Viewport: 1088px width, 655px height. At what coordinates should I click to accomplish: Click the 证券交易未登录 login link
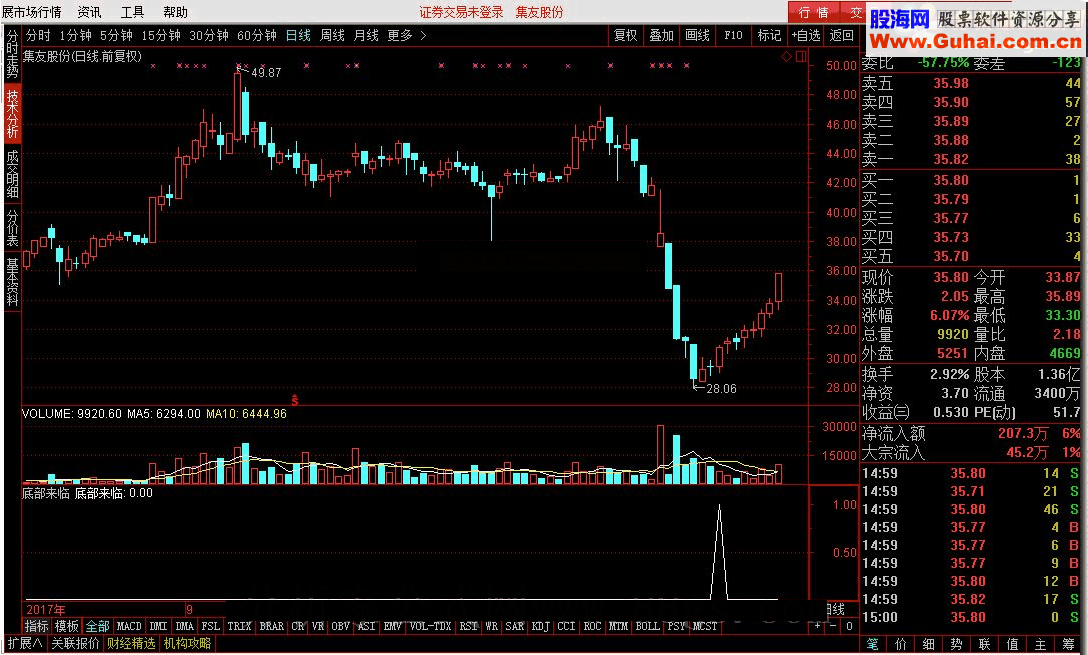[x=461, y=12]
